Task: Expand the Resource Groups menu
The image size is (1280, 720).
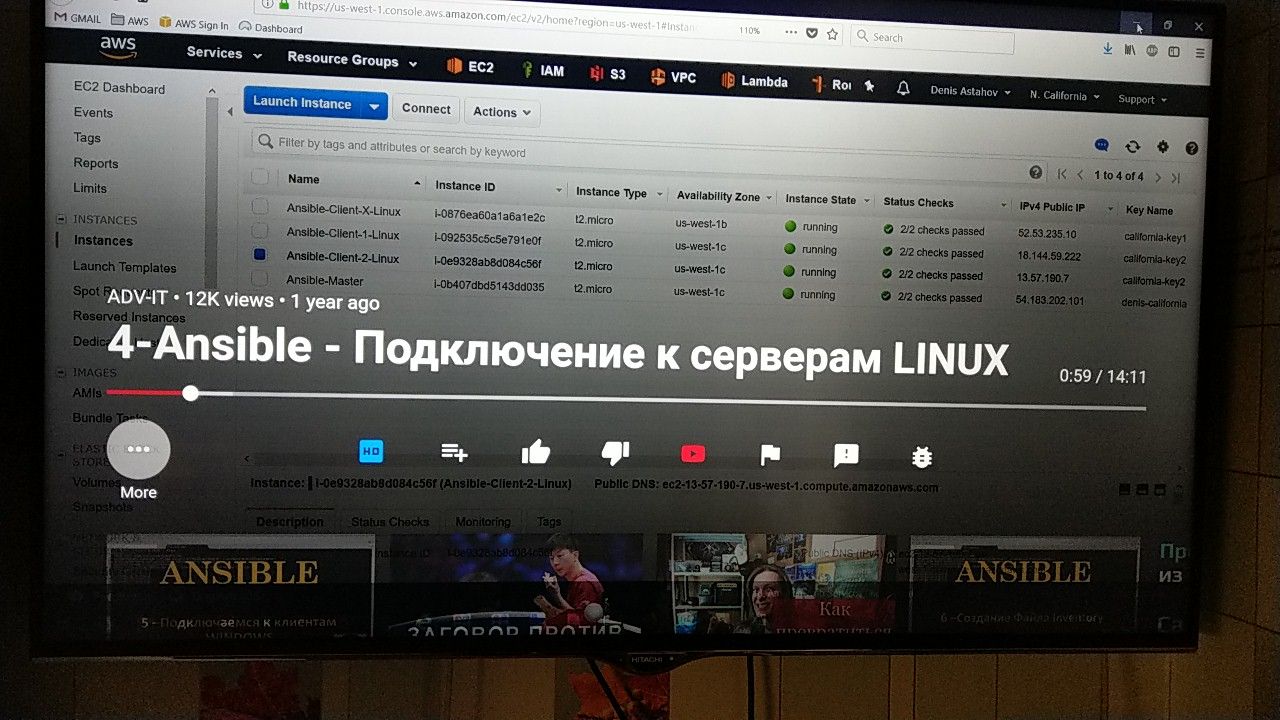Action: click(x=352, y=60)
